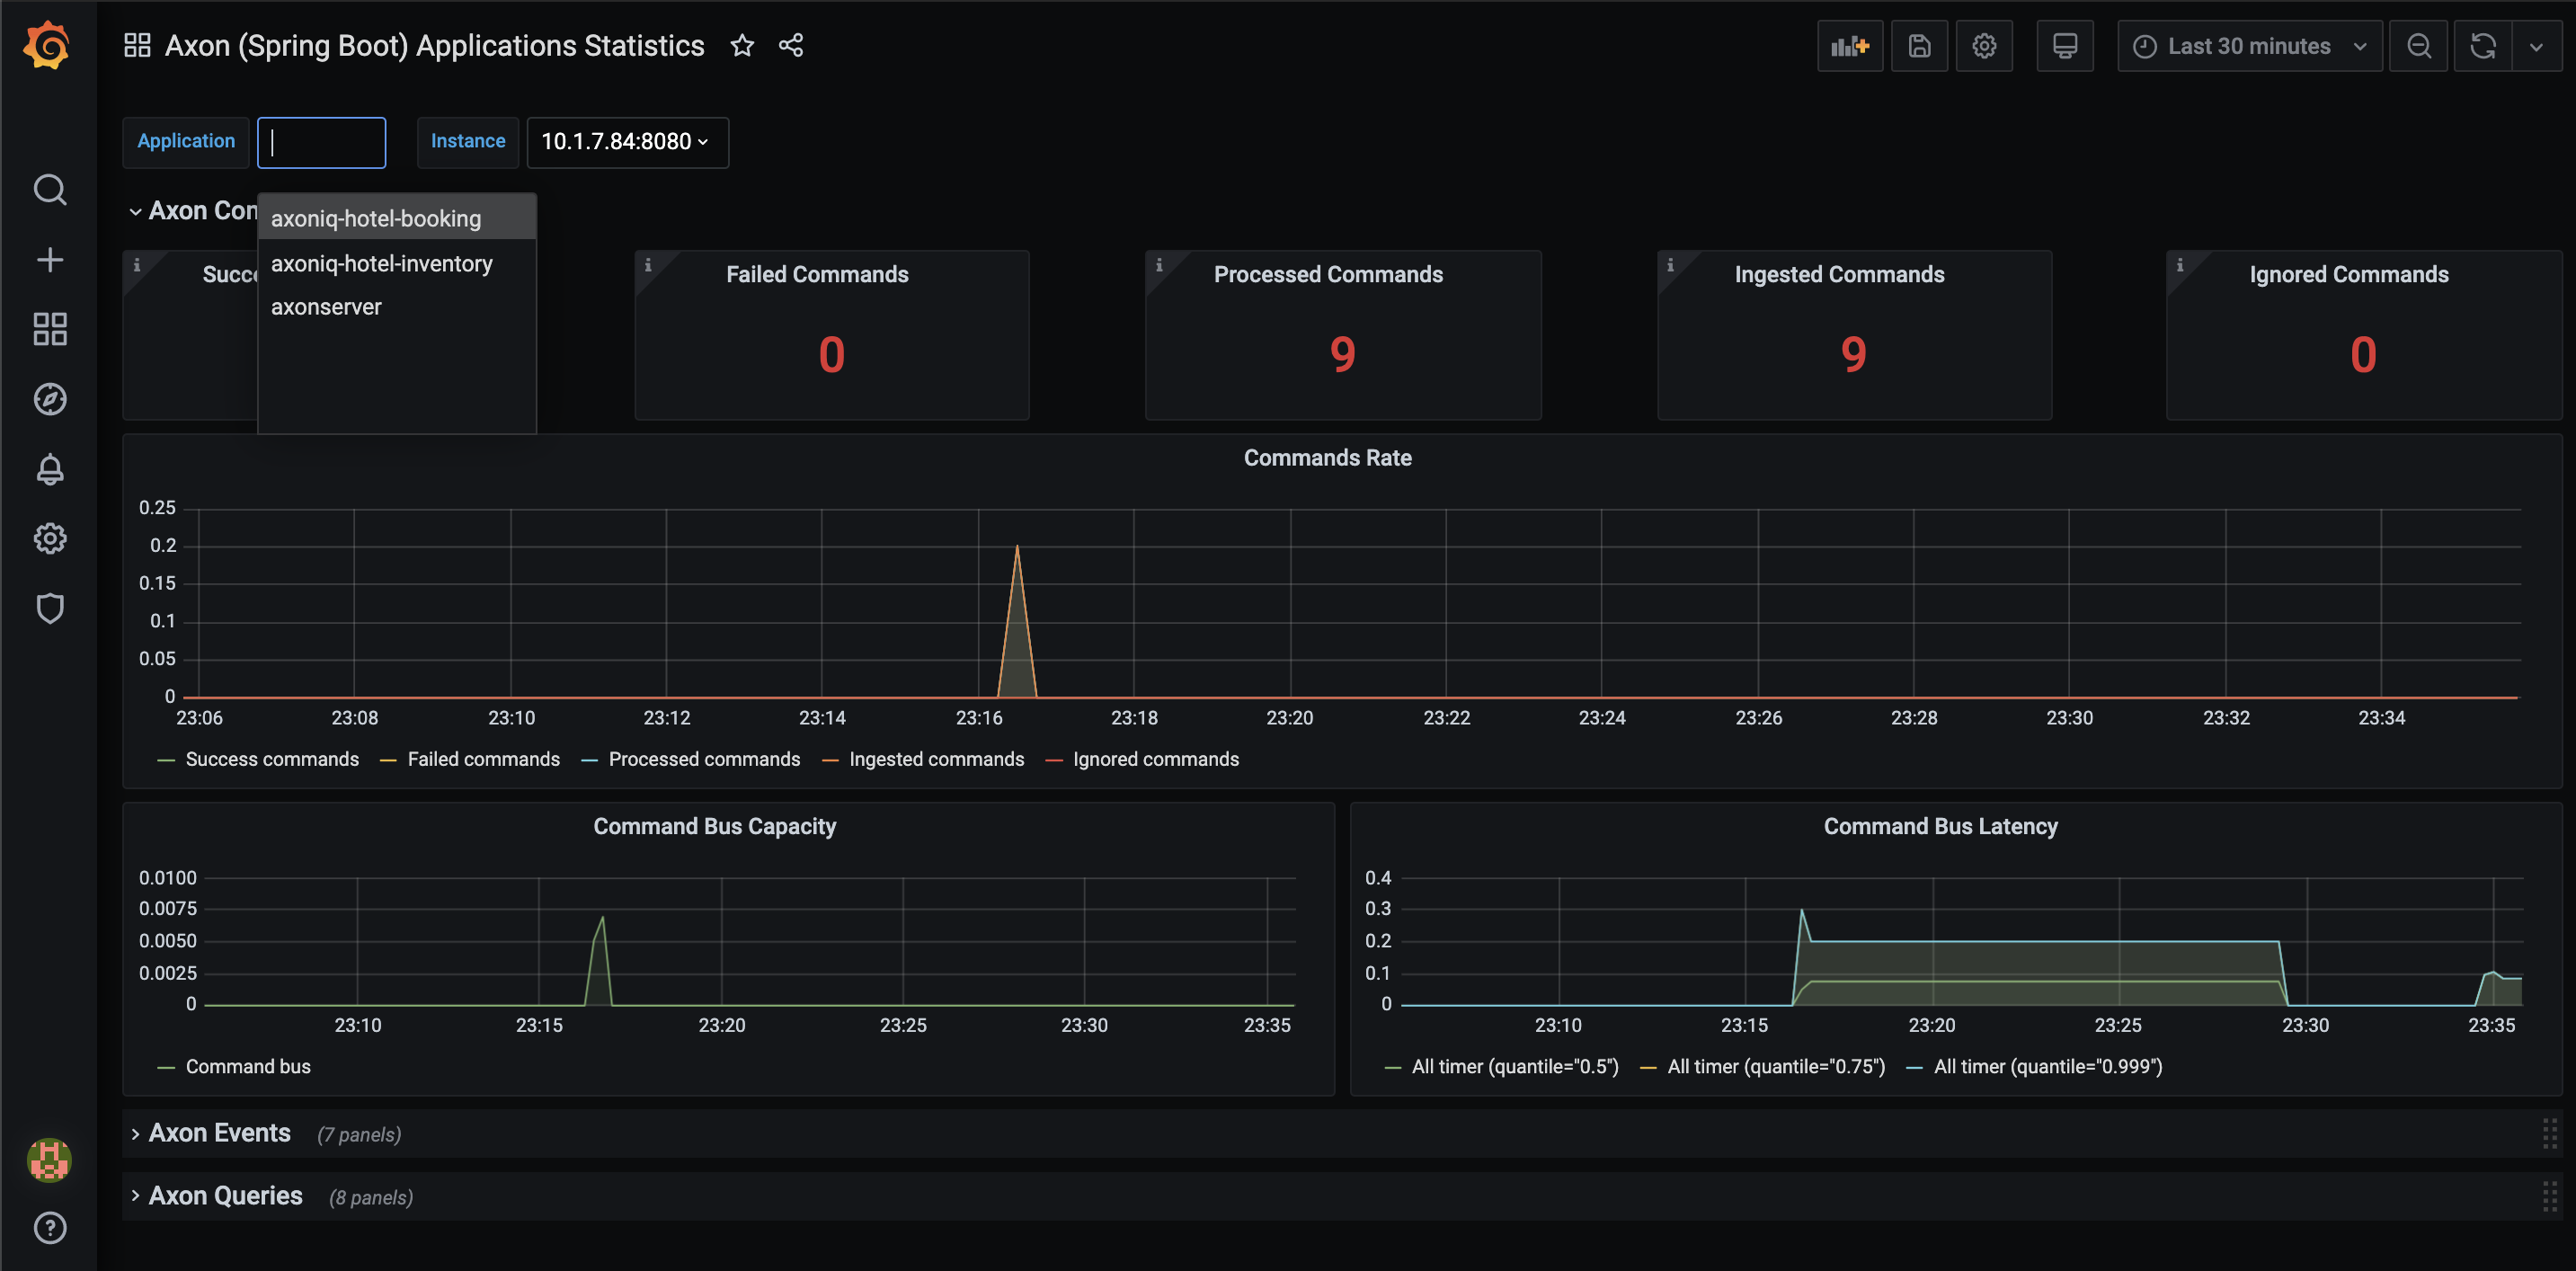Expand the Axon Events row
2576x1271 pixels.
coord(219,1133)
